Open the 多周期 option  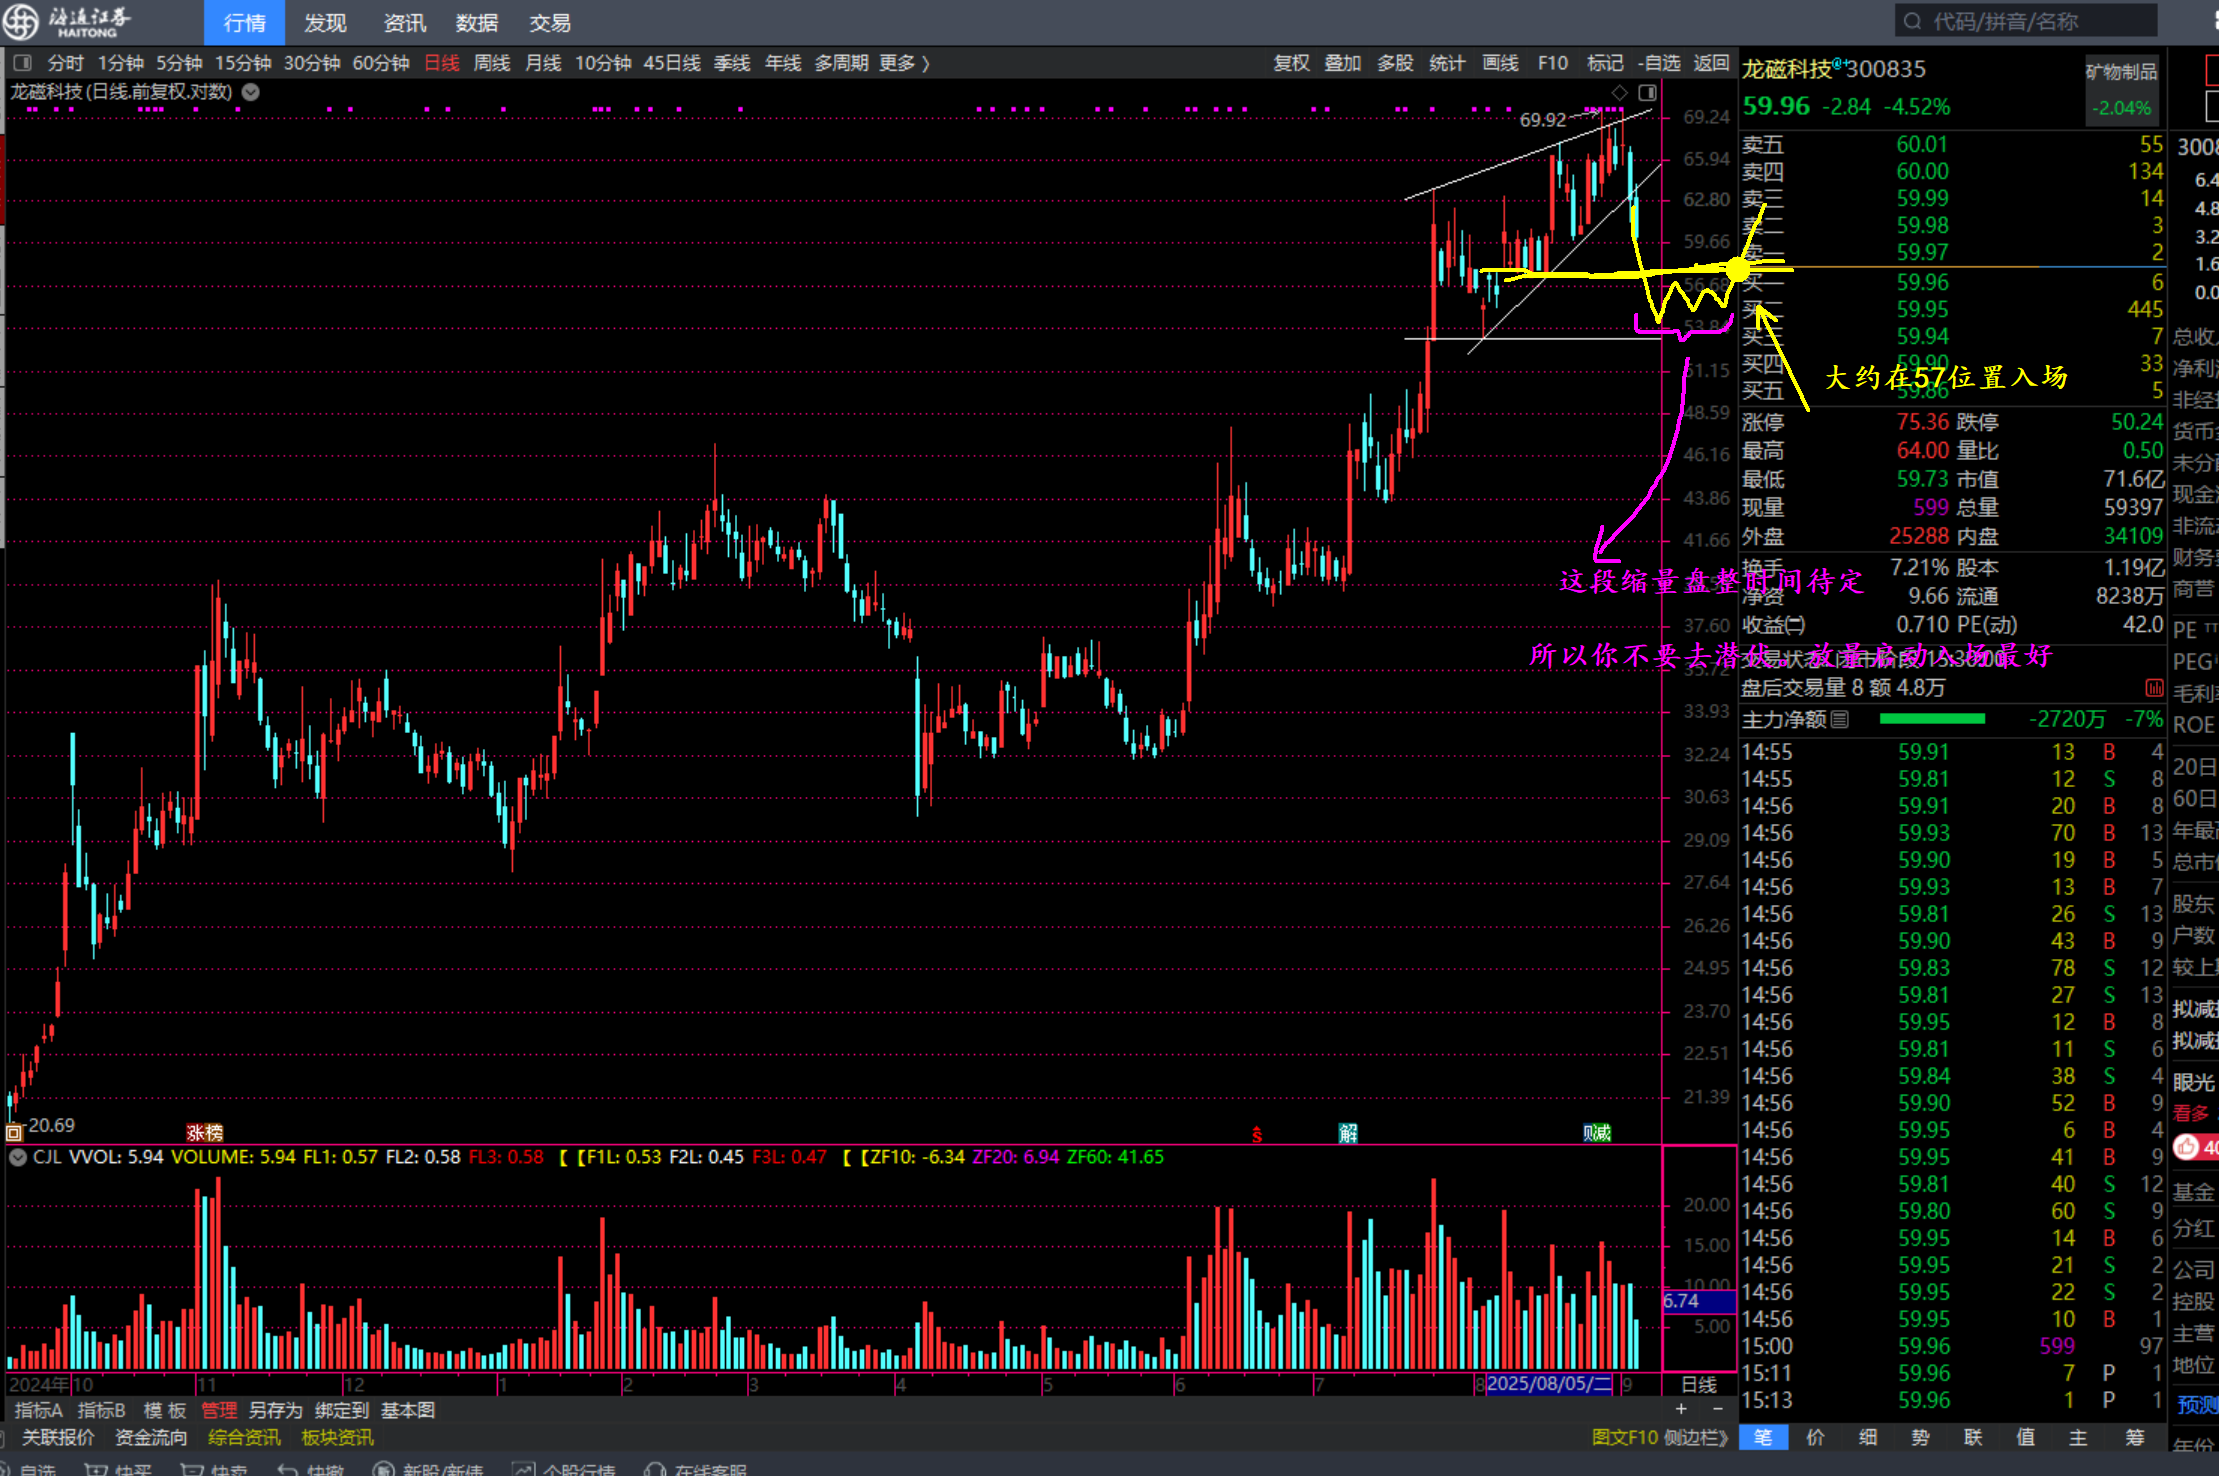click(x=841, y=63)
